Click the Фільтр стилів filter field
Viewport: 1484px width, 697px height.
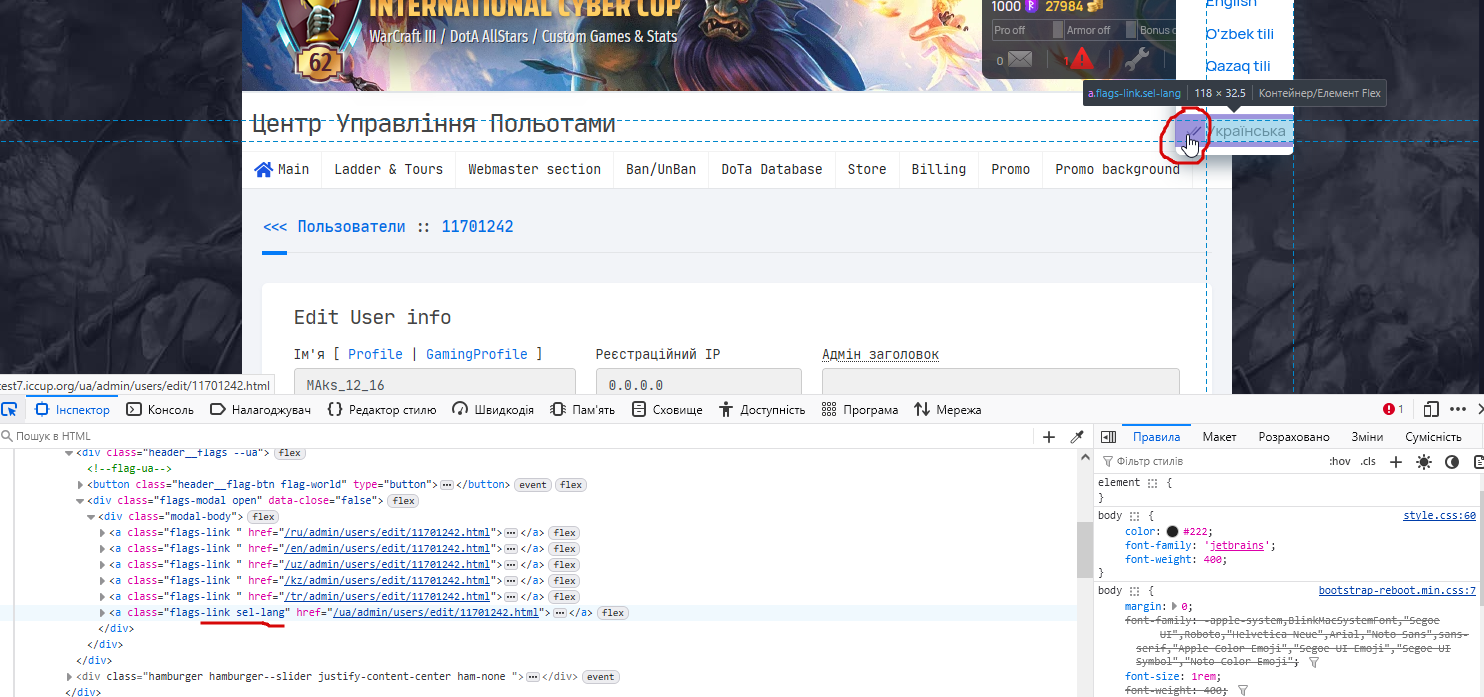(1210, 462)
